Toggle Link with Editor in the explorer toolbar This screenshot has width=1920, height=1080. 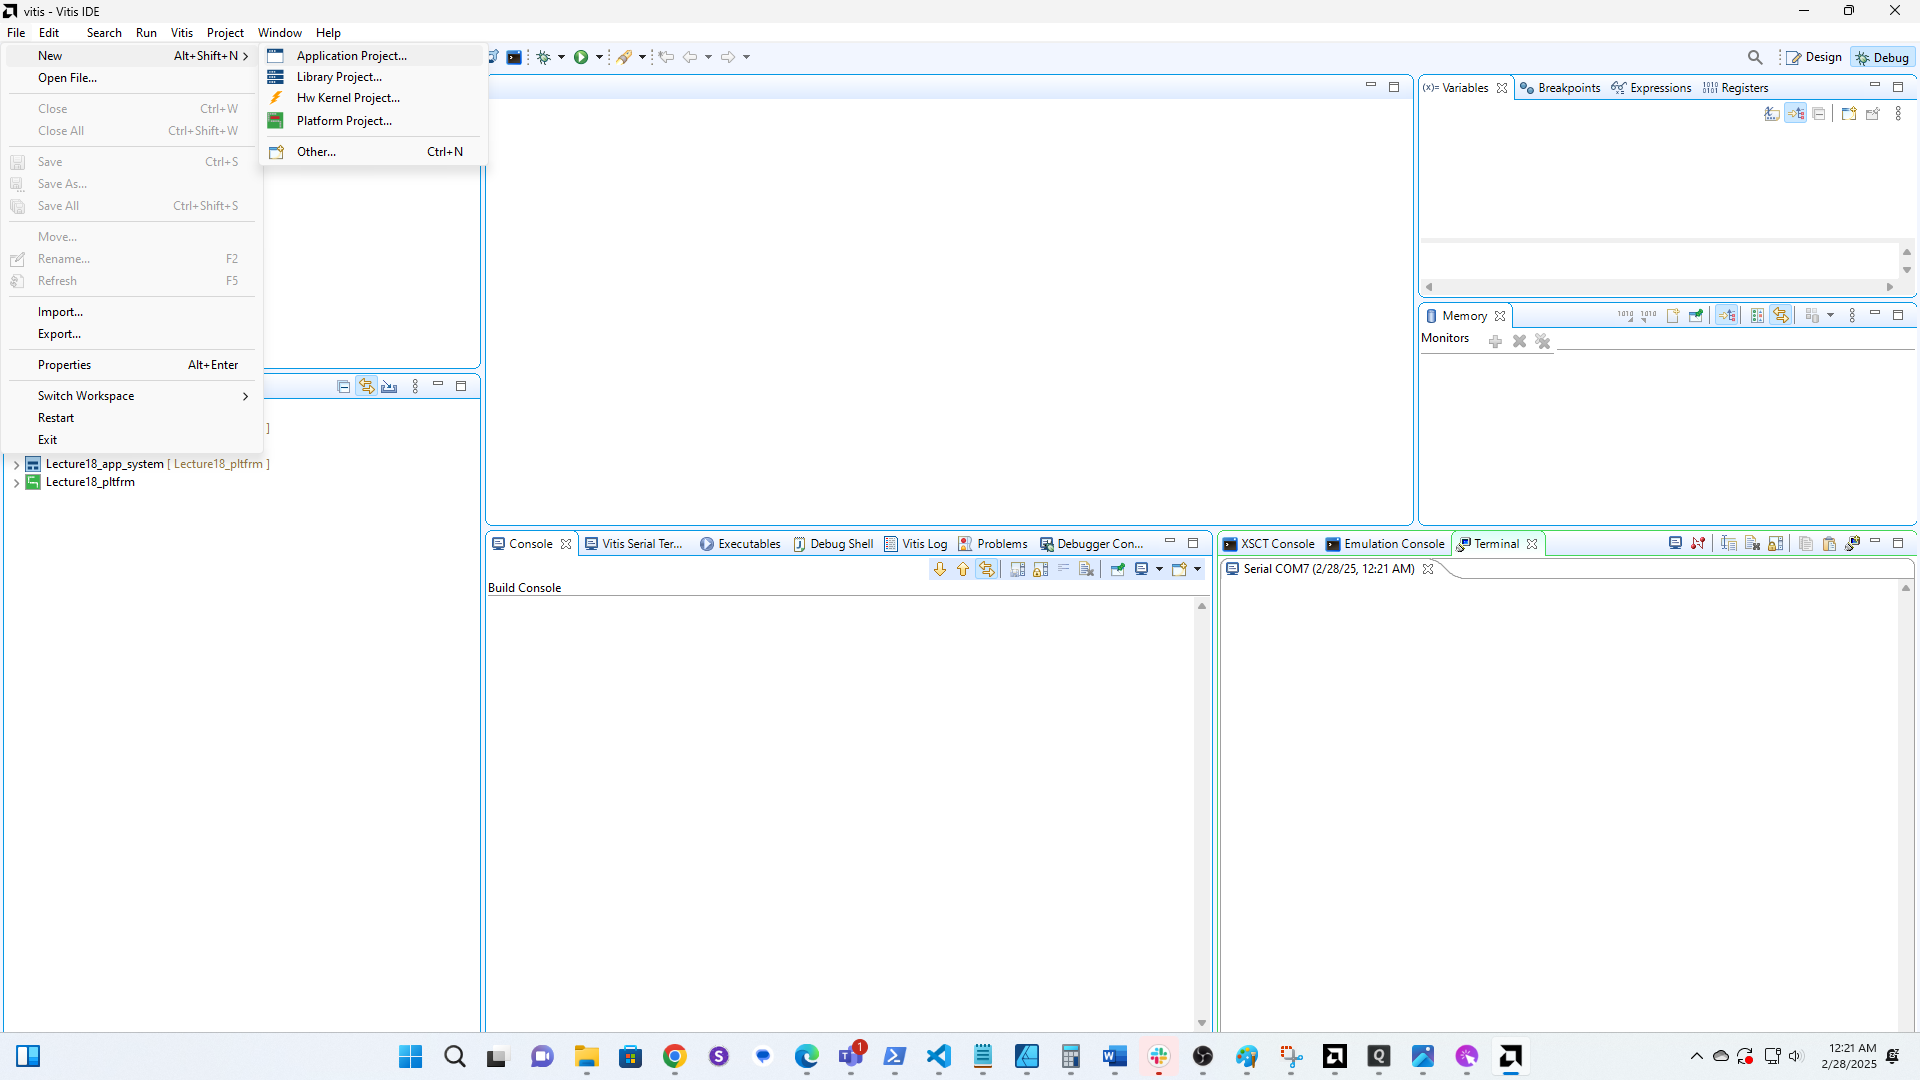coord(367,387)
